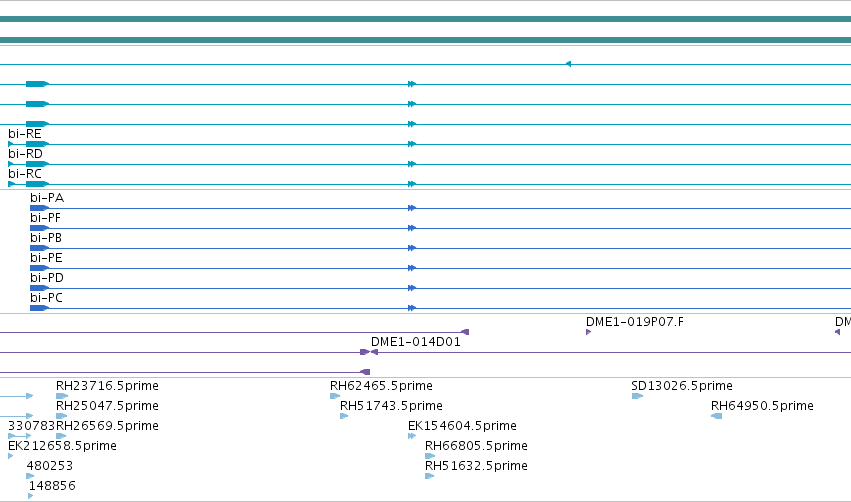Open the RH62465.5prime EST label
The height and width of the screenshot is (502, 851).
[x=381, y=386]
